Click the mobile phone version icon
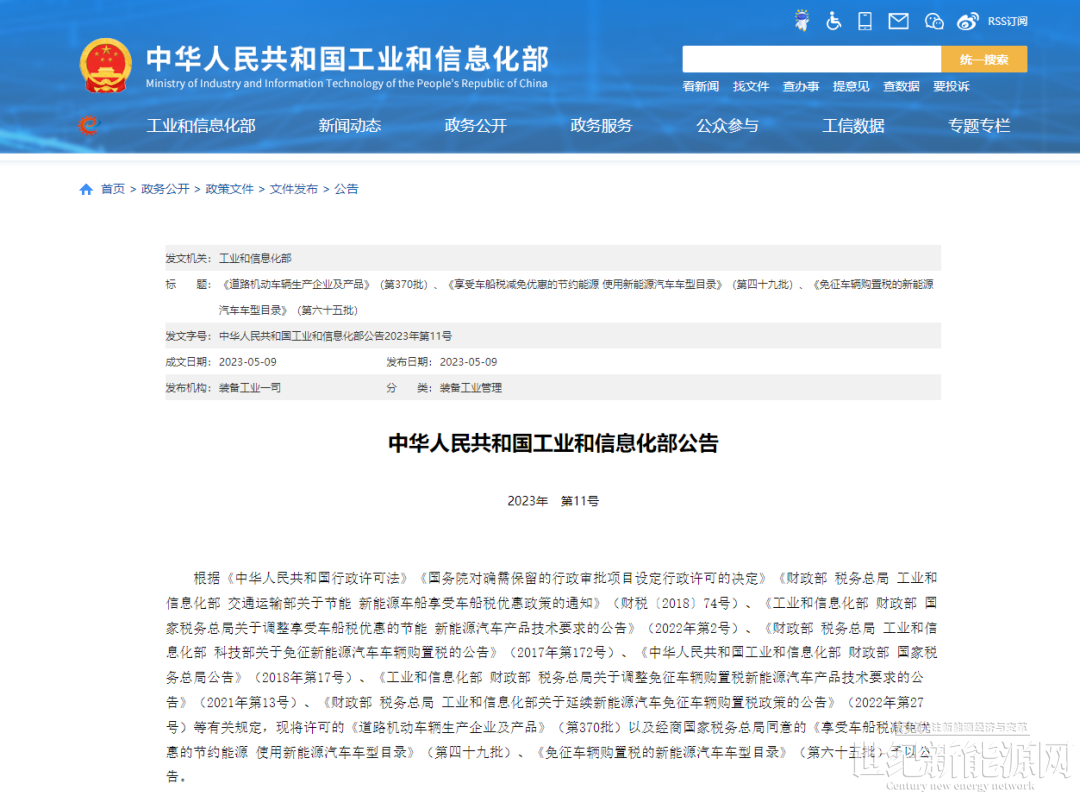This screenshot has height=796, width=1080. point(866,20)
